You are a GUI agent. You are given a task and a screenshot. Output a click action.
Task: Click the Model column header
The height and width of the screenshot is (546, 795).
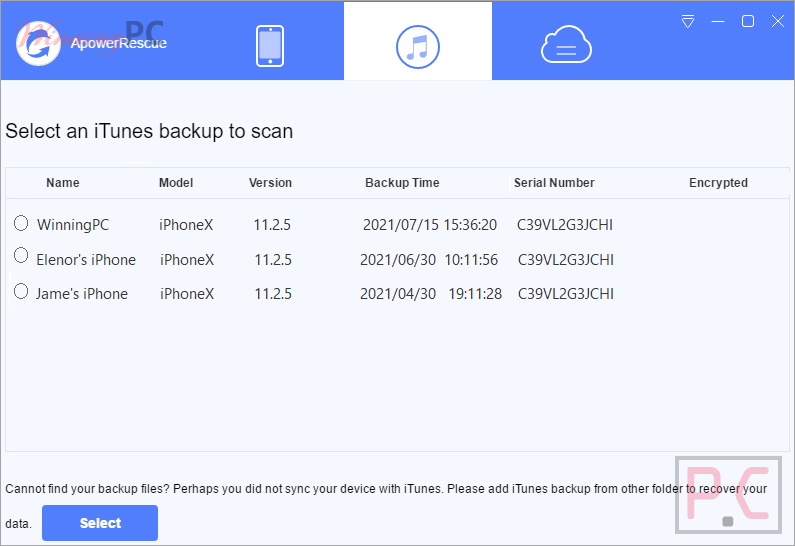(x=176, y=183)
